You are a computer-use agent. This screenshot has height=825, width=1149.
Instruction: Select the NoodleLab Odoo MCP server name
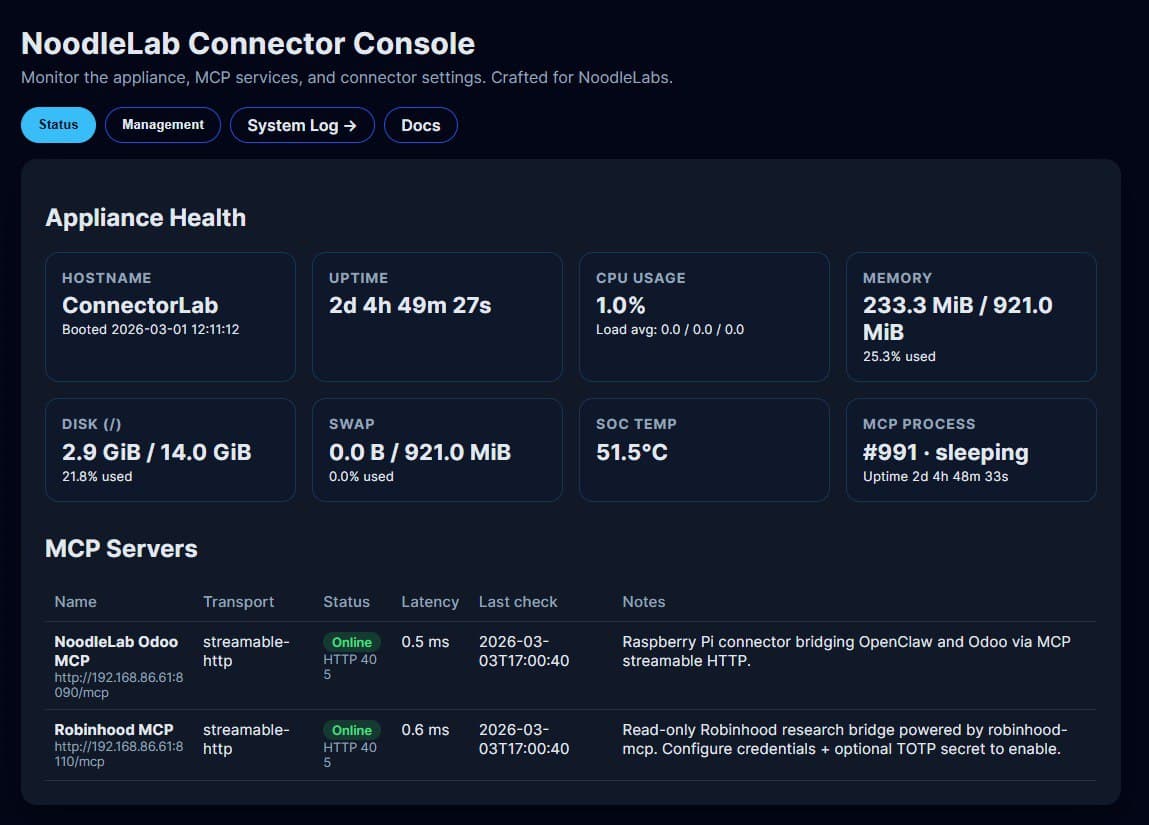pos(116,651)
